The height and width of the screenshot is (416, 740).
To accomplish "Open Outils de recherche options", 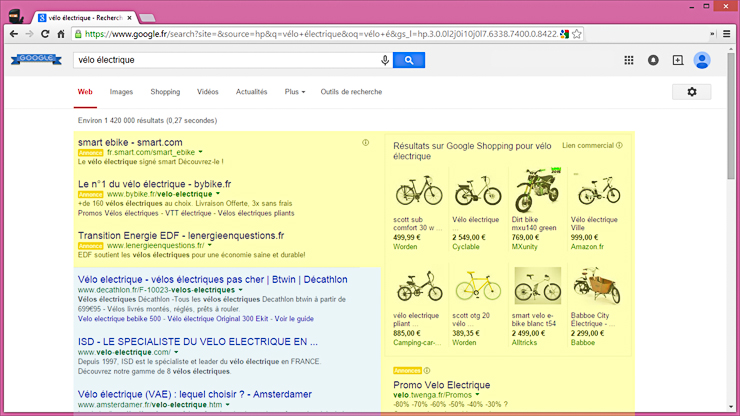I will [x=351, y=92].
